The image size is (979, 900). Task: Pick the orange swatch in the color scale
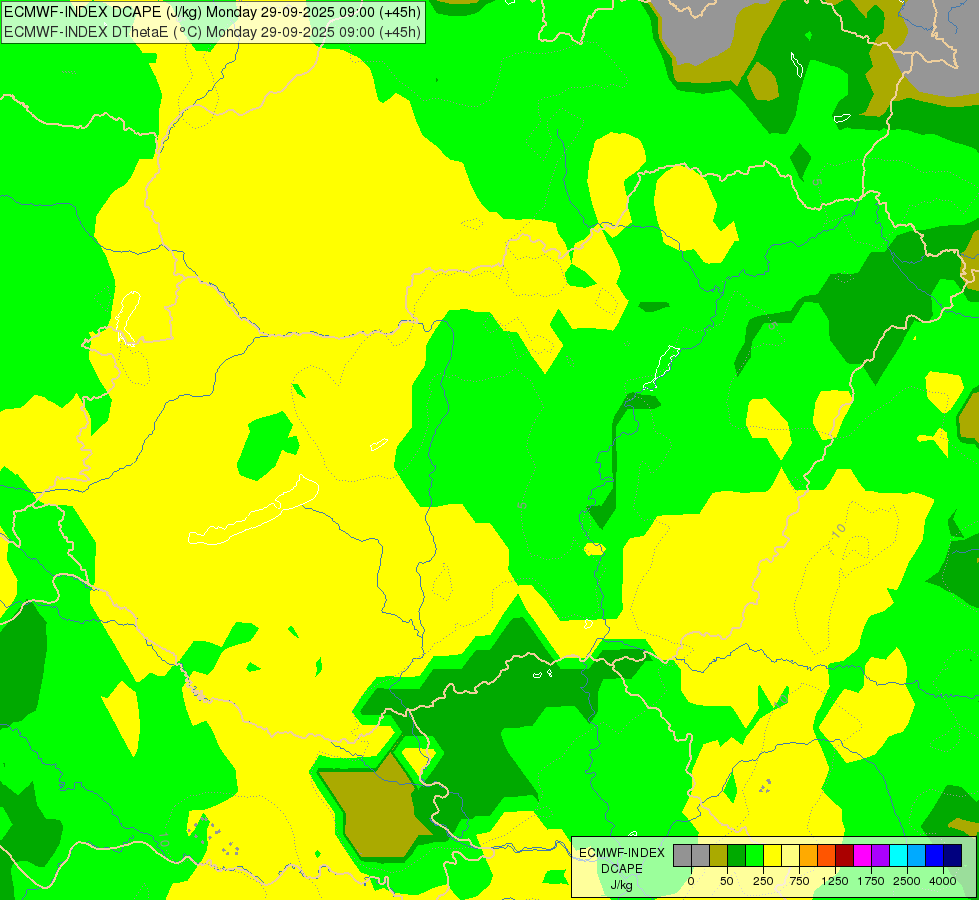point(808,855)
